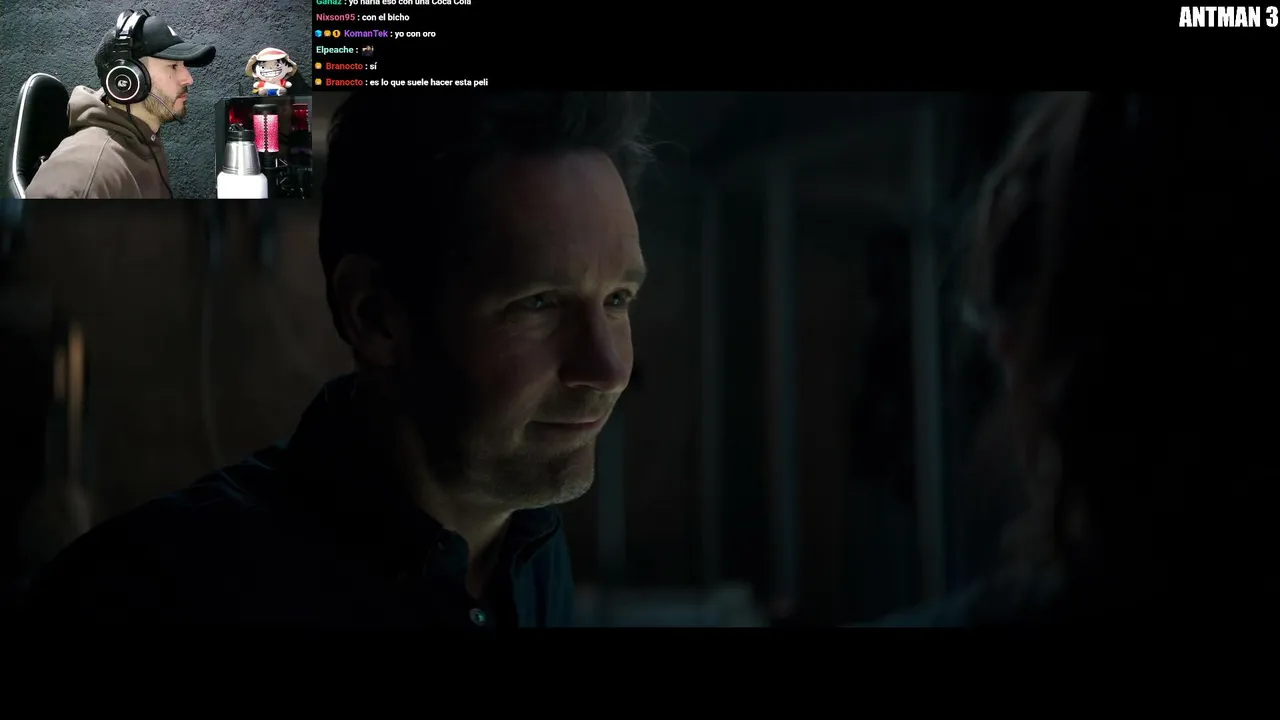The width and height of the screenshot is (1280, 720).
Task: Select Branocto's name on the "sí" message
Action: (344, 66)
